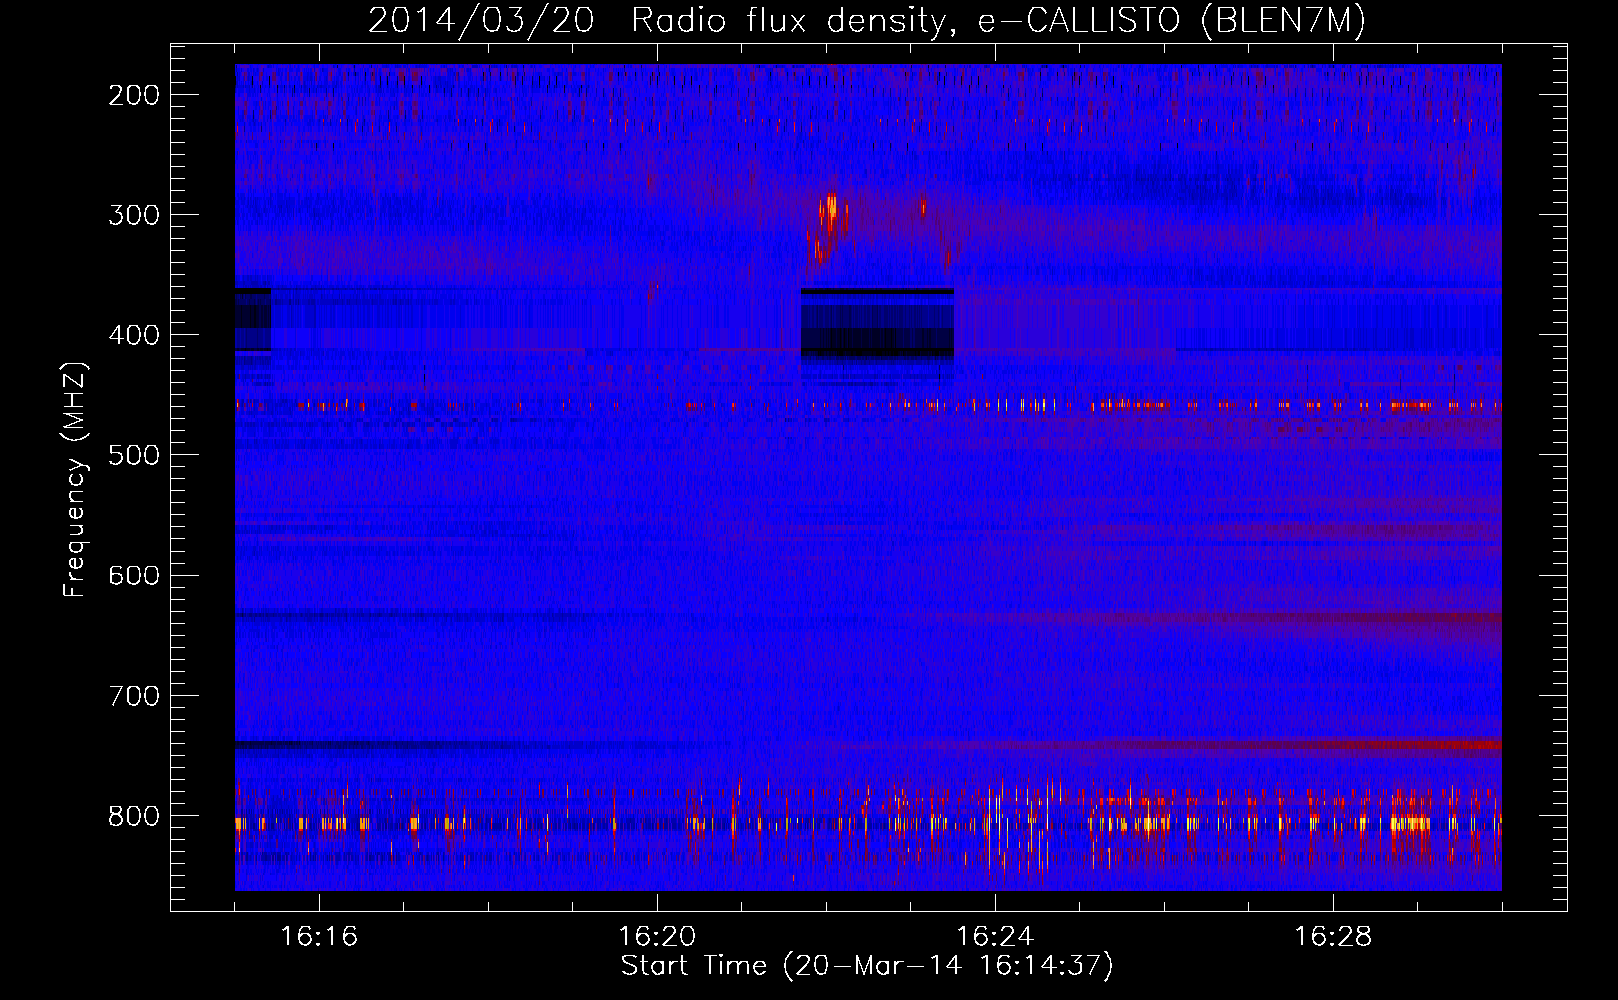Click the 16:24 time tick label
The height and width of the screenshot is (1000, 1618).
(x=995, y=936)
